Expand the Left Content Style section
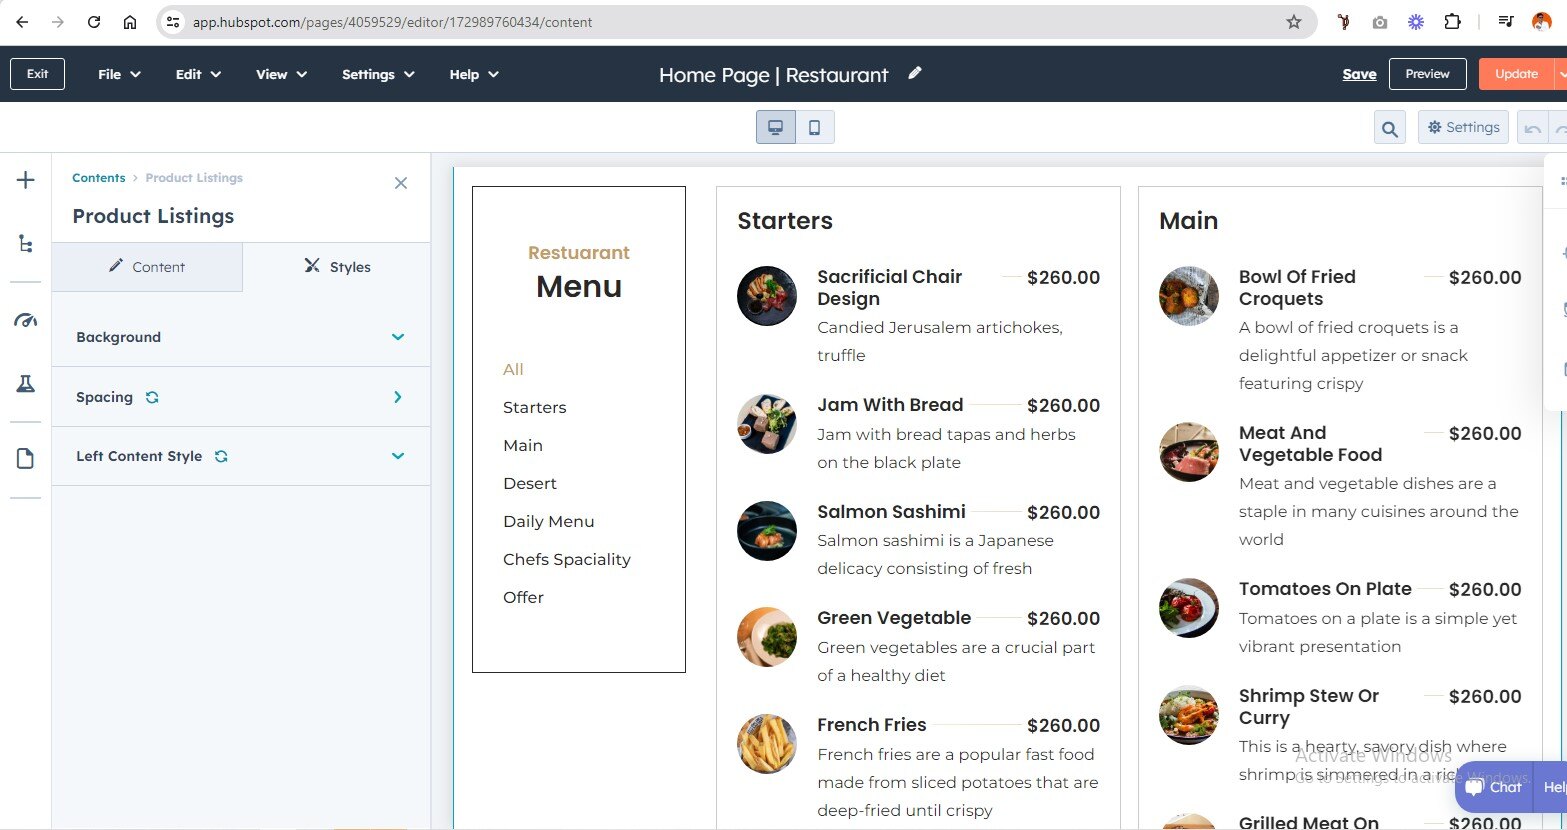Screen dimensions: 1567x830 397,456
